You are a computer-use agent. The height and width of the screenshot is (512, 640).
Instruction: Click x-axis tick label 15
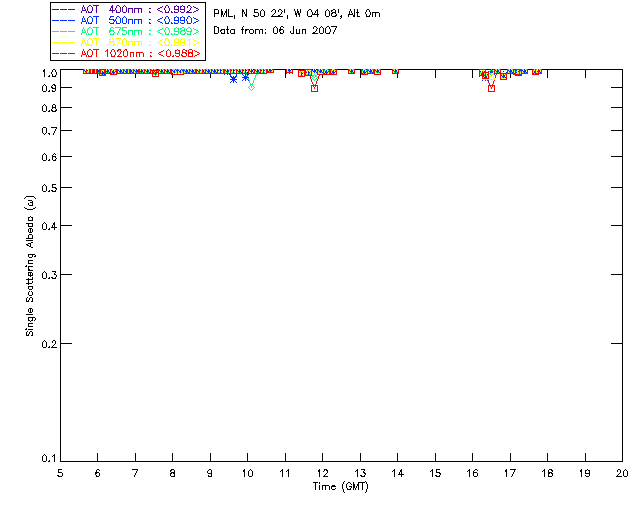point(435,473)
